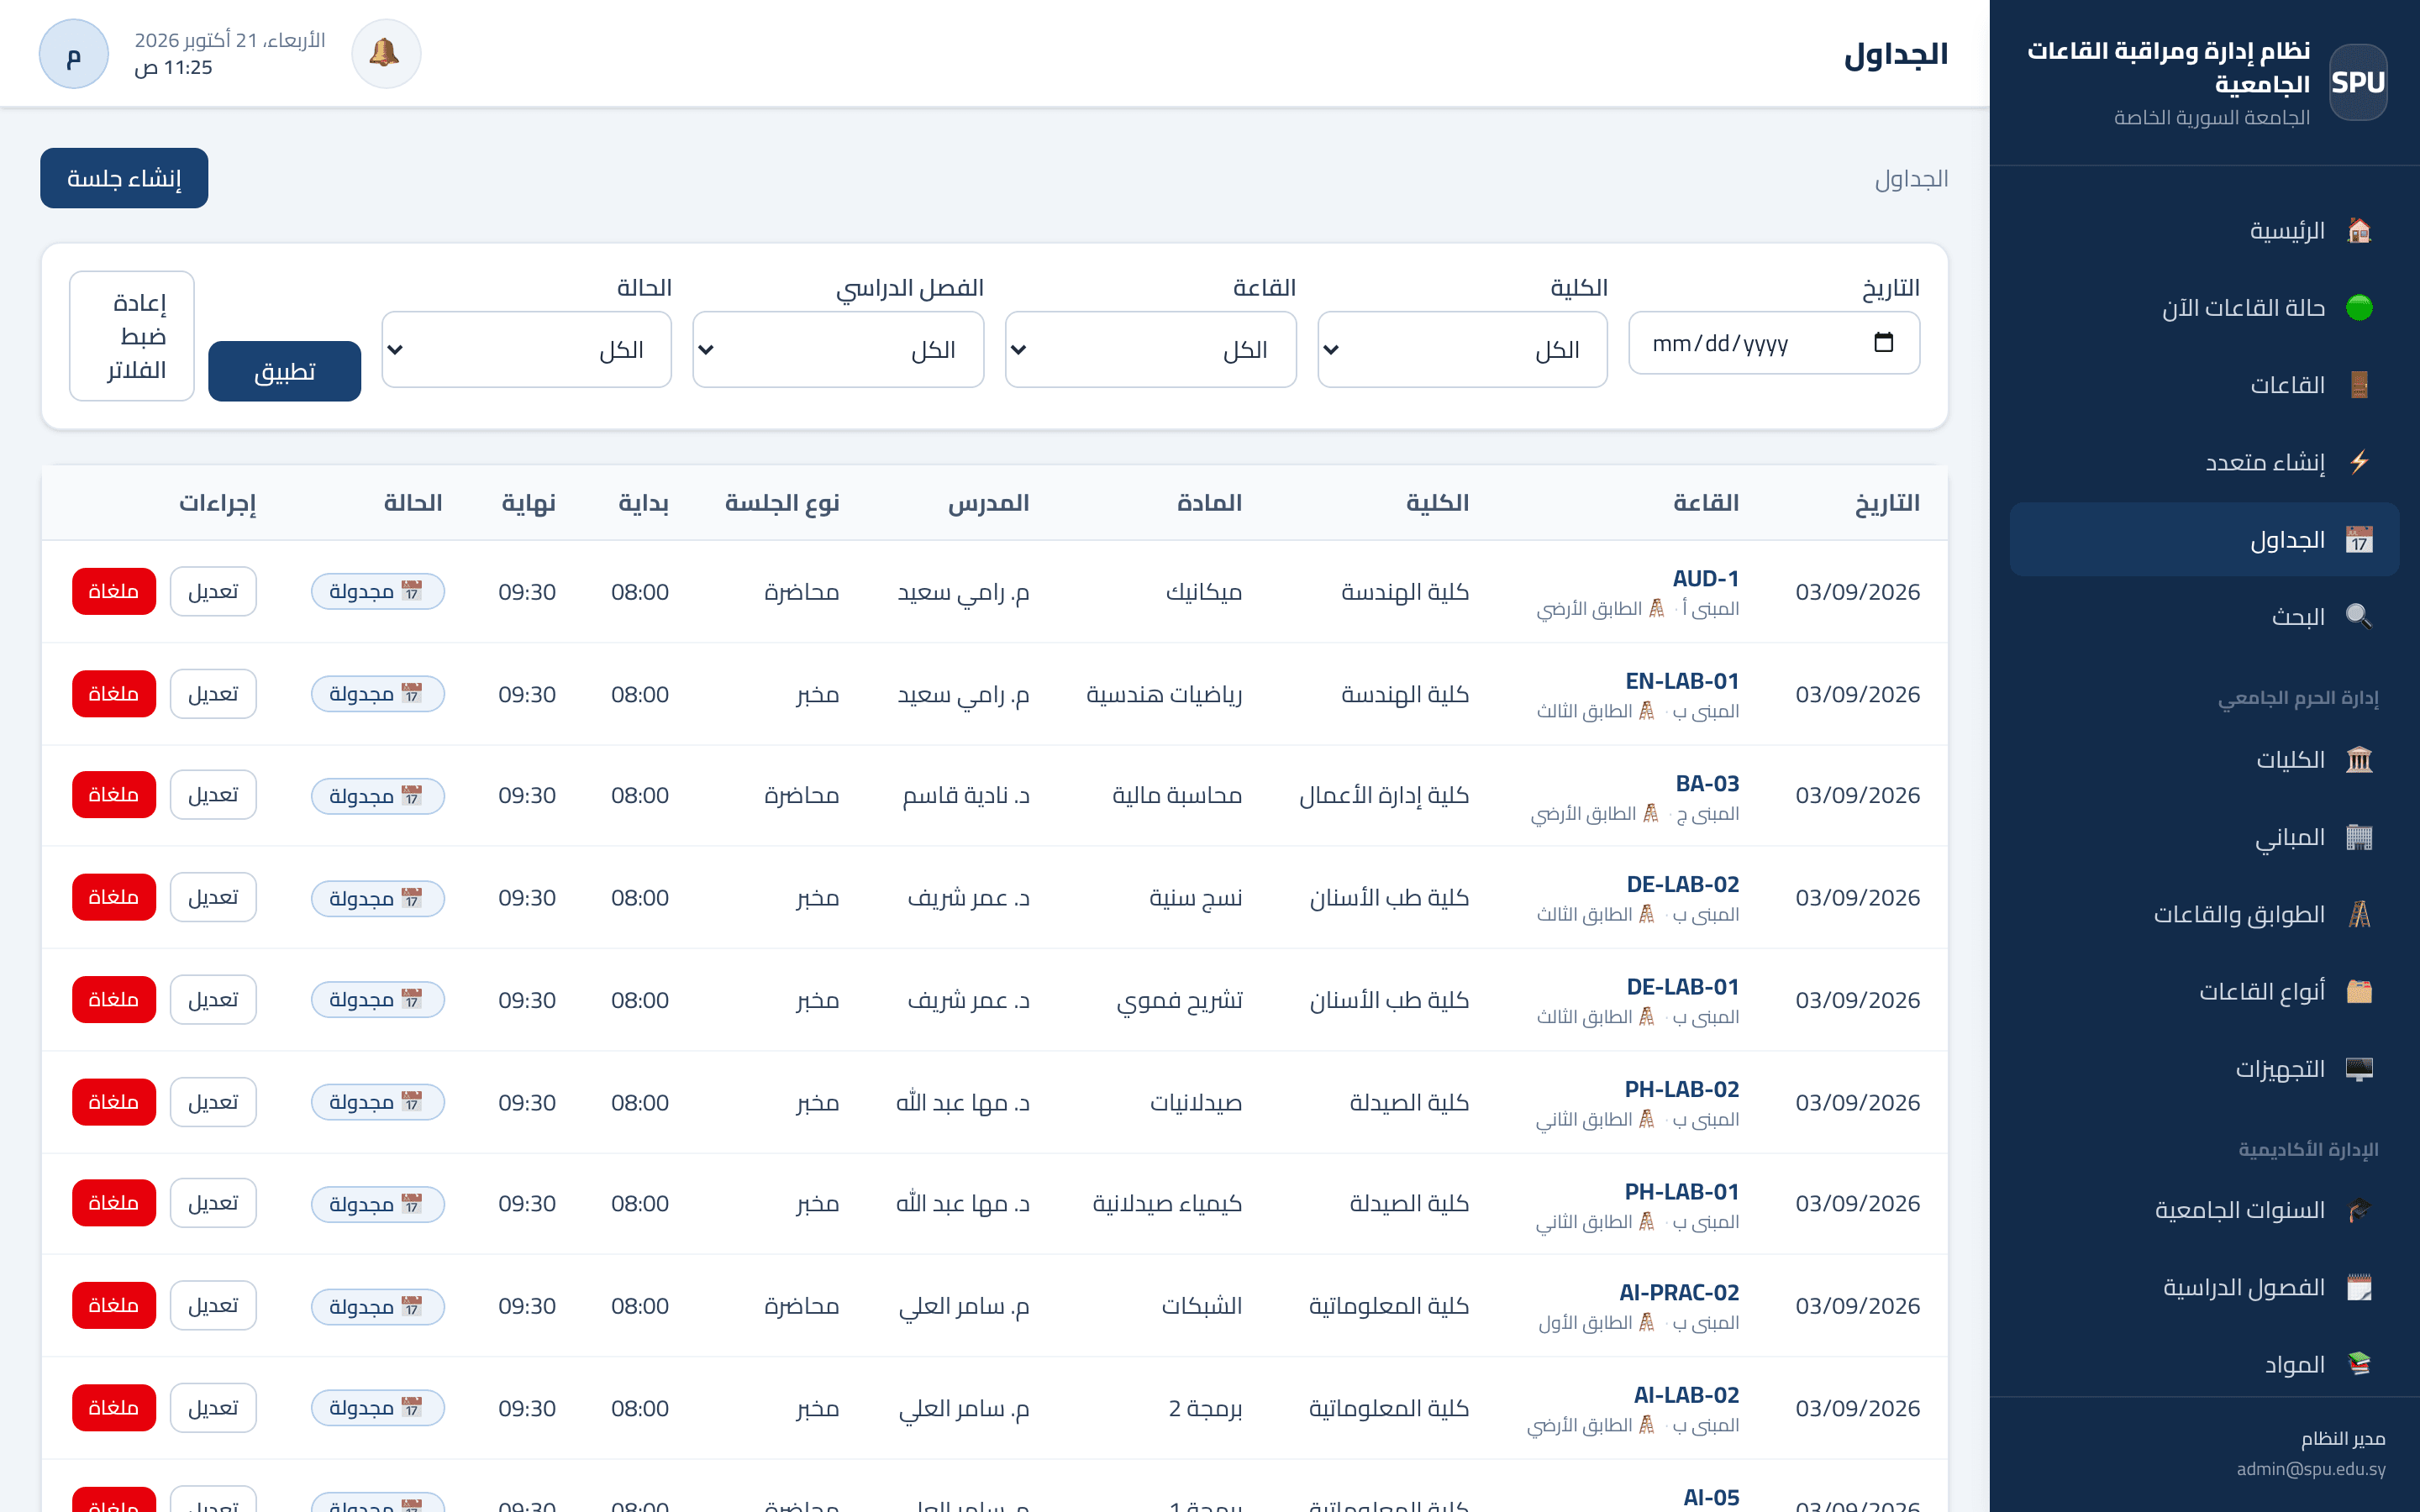Screen dimensions: 2420x1512
Task: Click the التاريخ date input field
Action: pos(1774,343)
